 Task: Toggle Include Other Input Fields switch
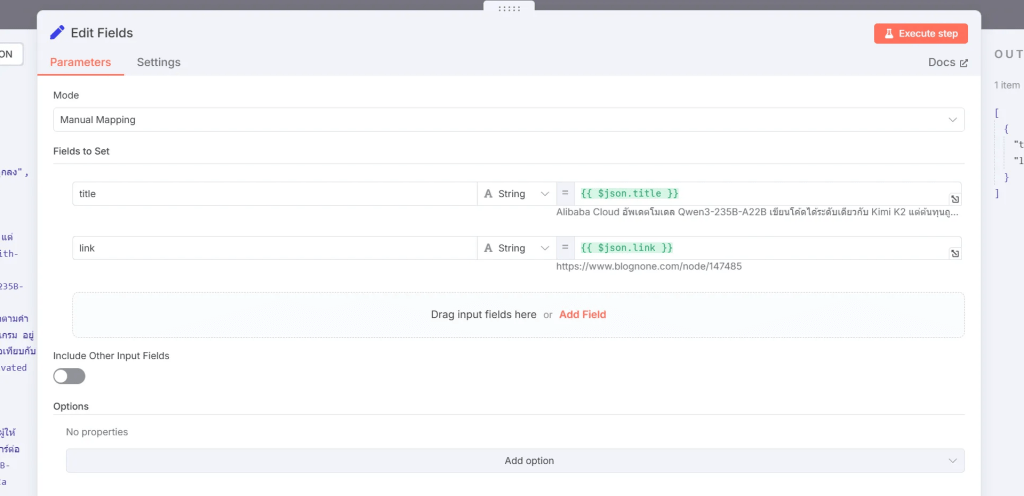69,376
